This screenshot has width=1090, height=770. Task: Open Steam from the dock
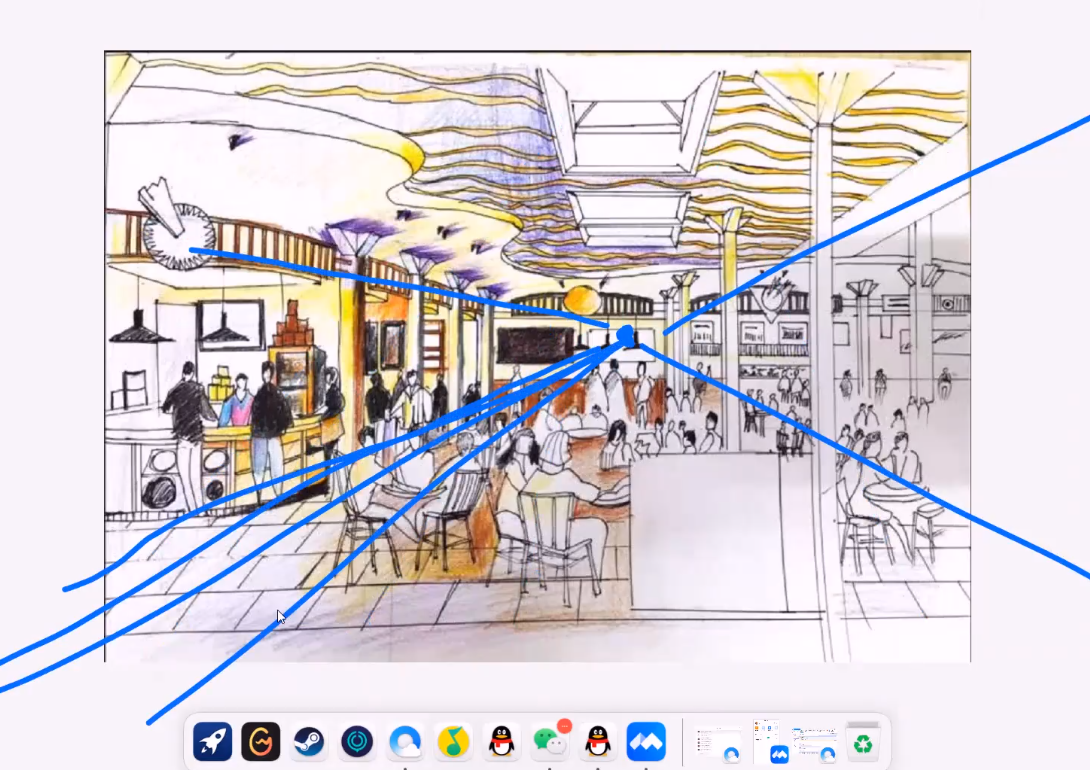click(x=309, y=742)
